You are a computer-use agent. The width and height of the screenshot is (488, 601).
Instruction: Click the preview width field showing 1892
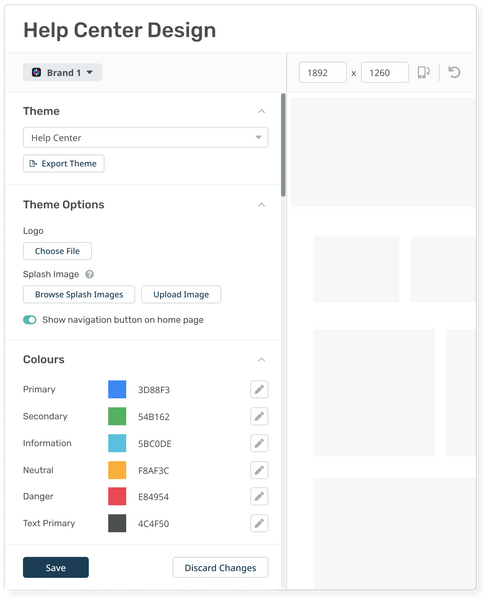coord(323,72)
